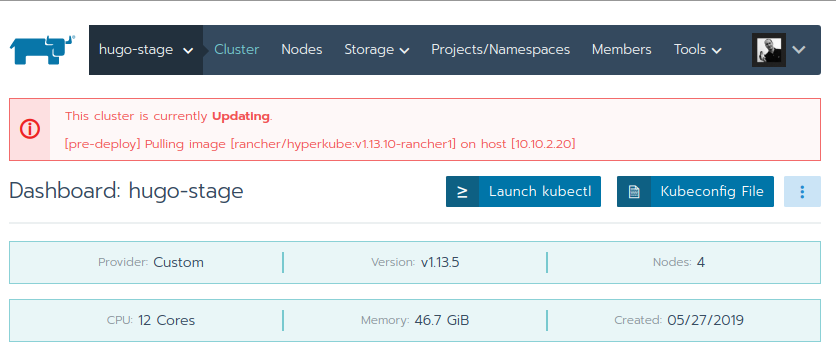
Task: Click the Dashboard: hugo-stage heading
Action: pyautogui.click(x=126, y=191)
